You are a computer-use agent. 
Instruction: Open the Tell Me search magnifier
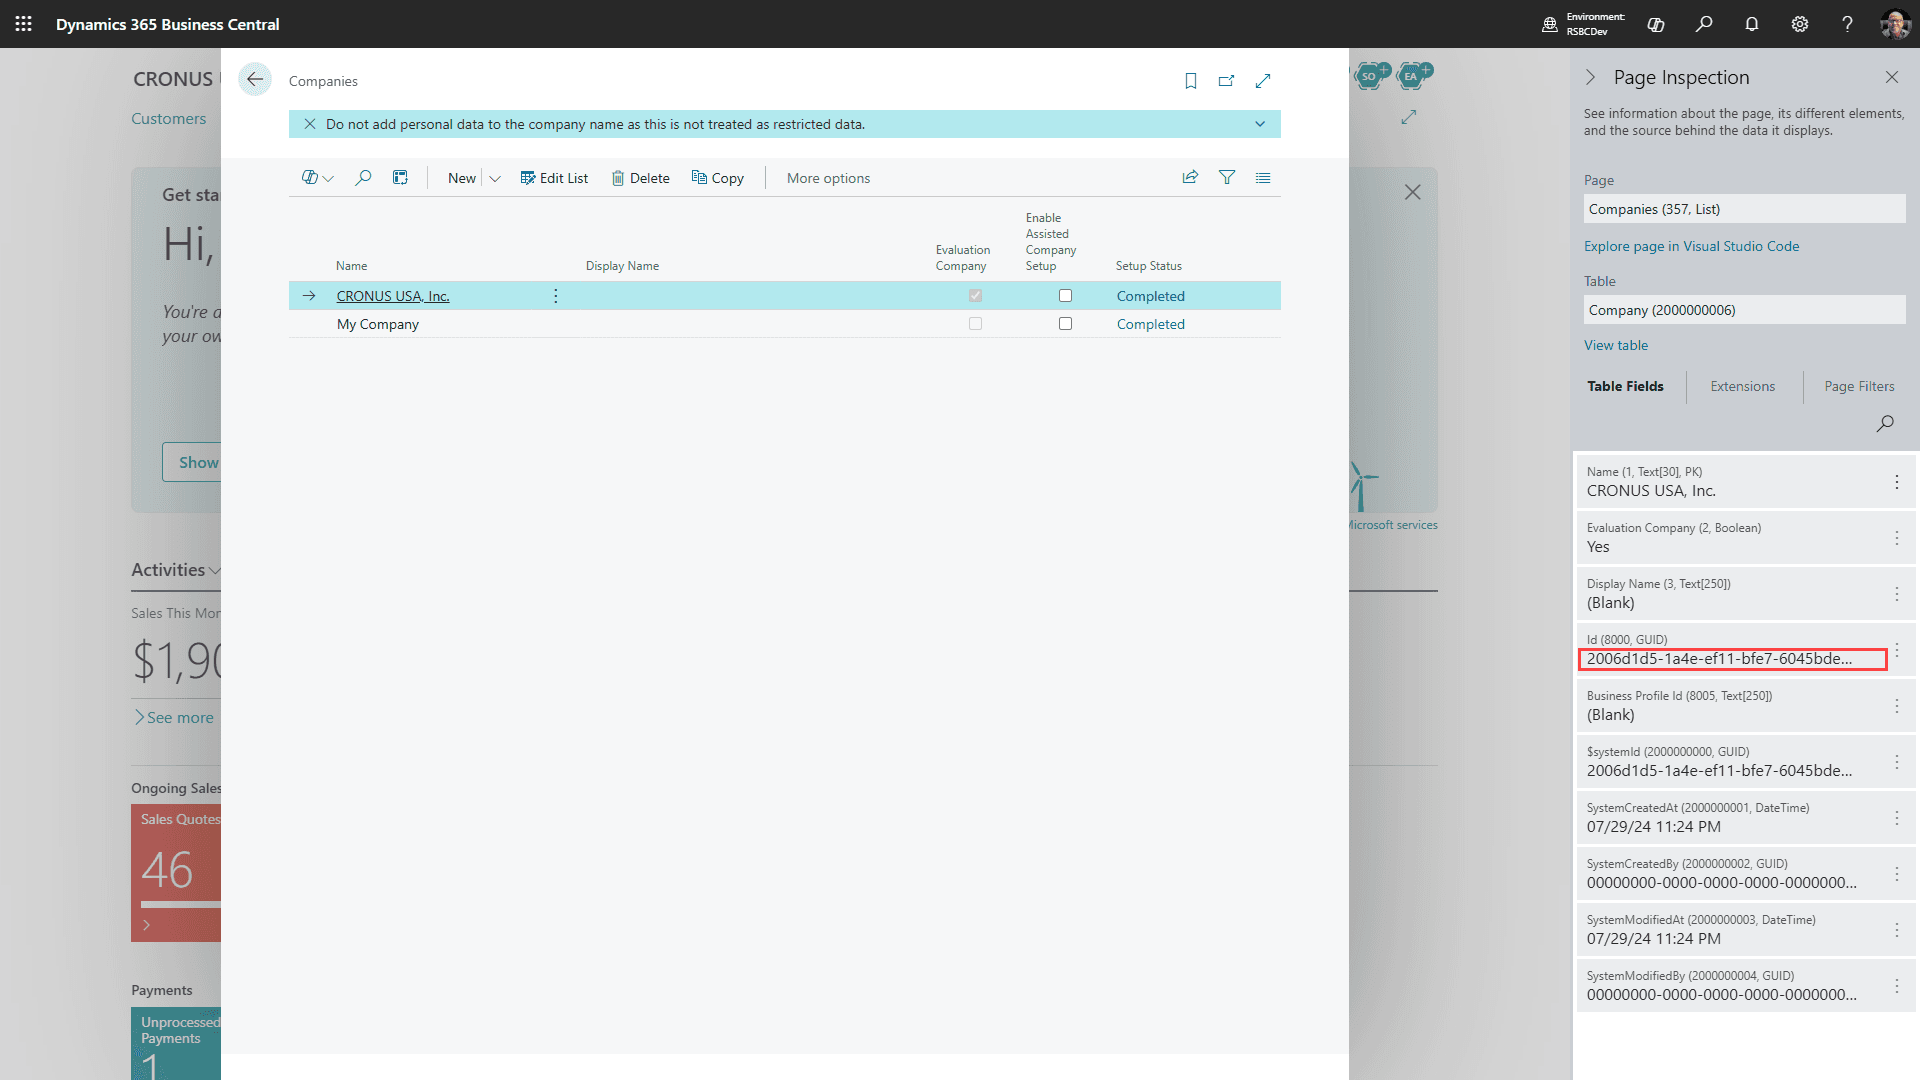point(1704,24)
